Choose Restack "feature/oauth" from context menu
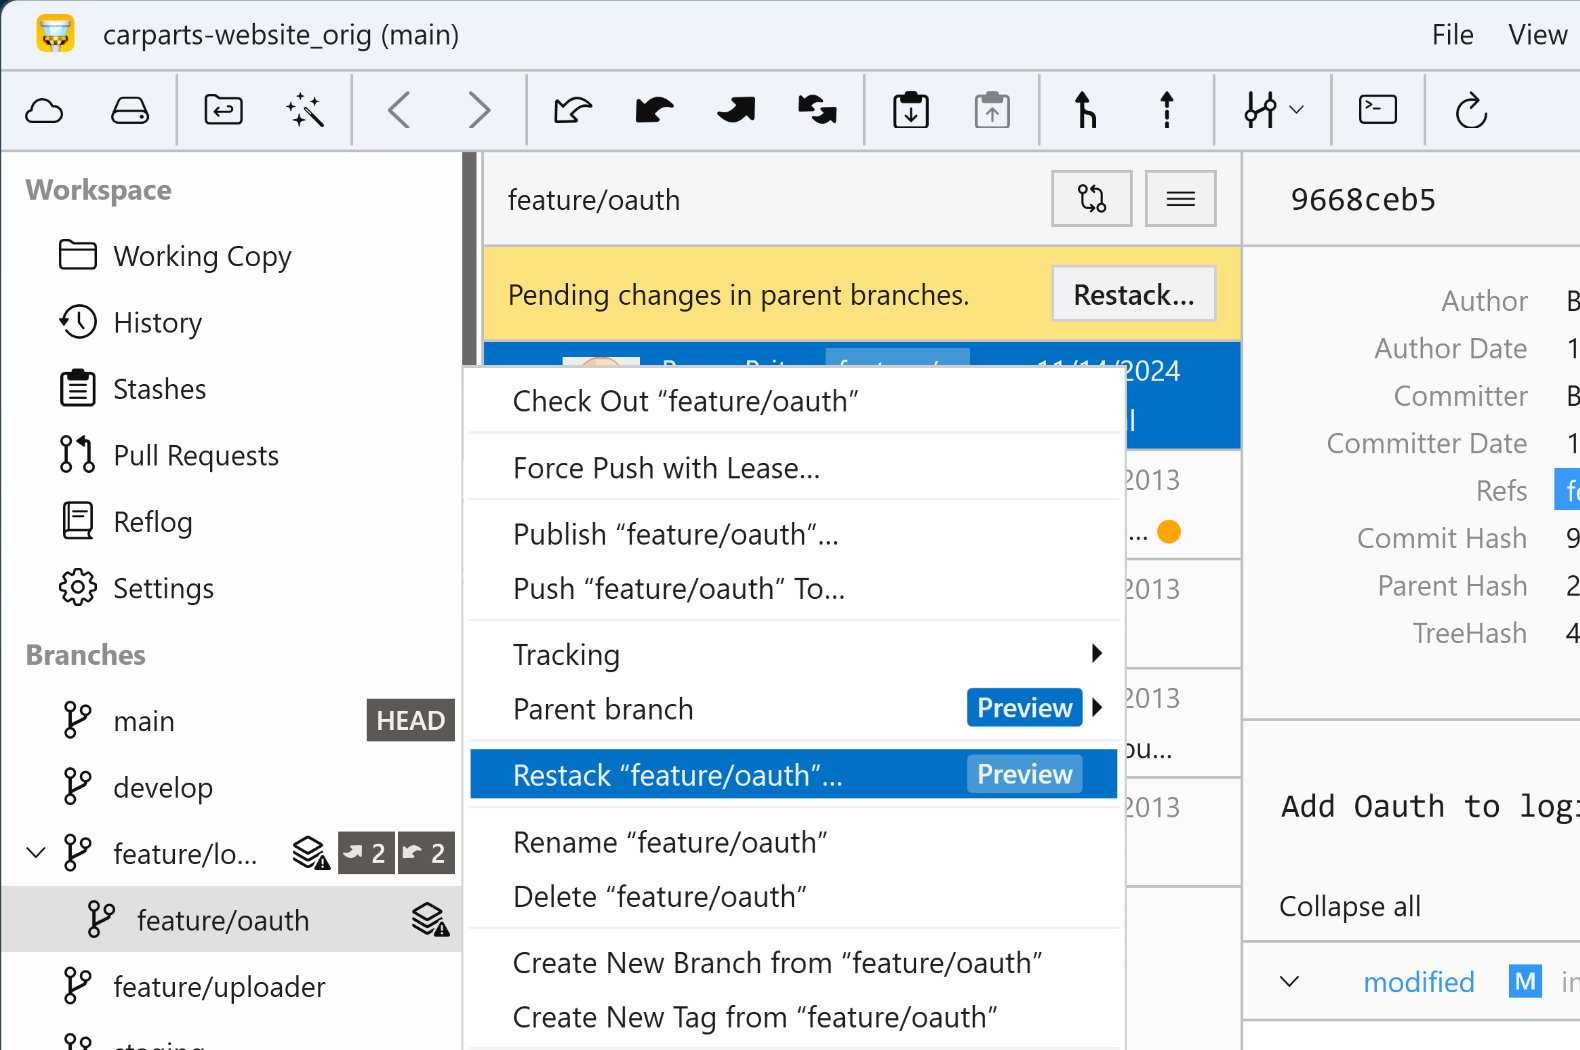 pyautogui.click(x=677, y=775)
